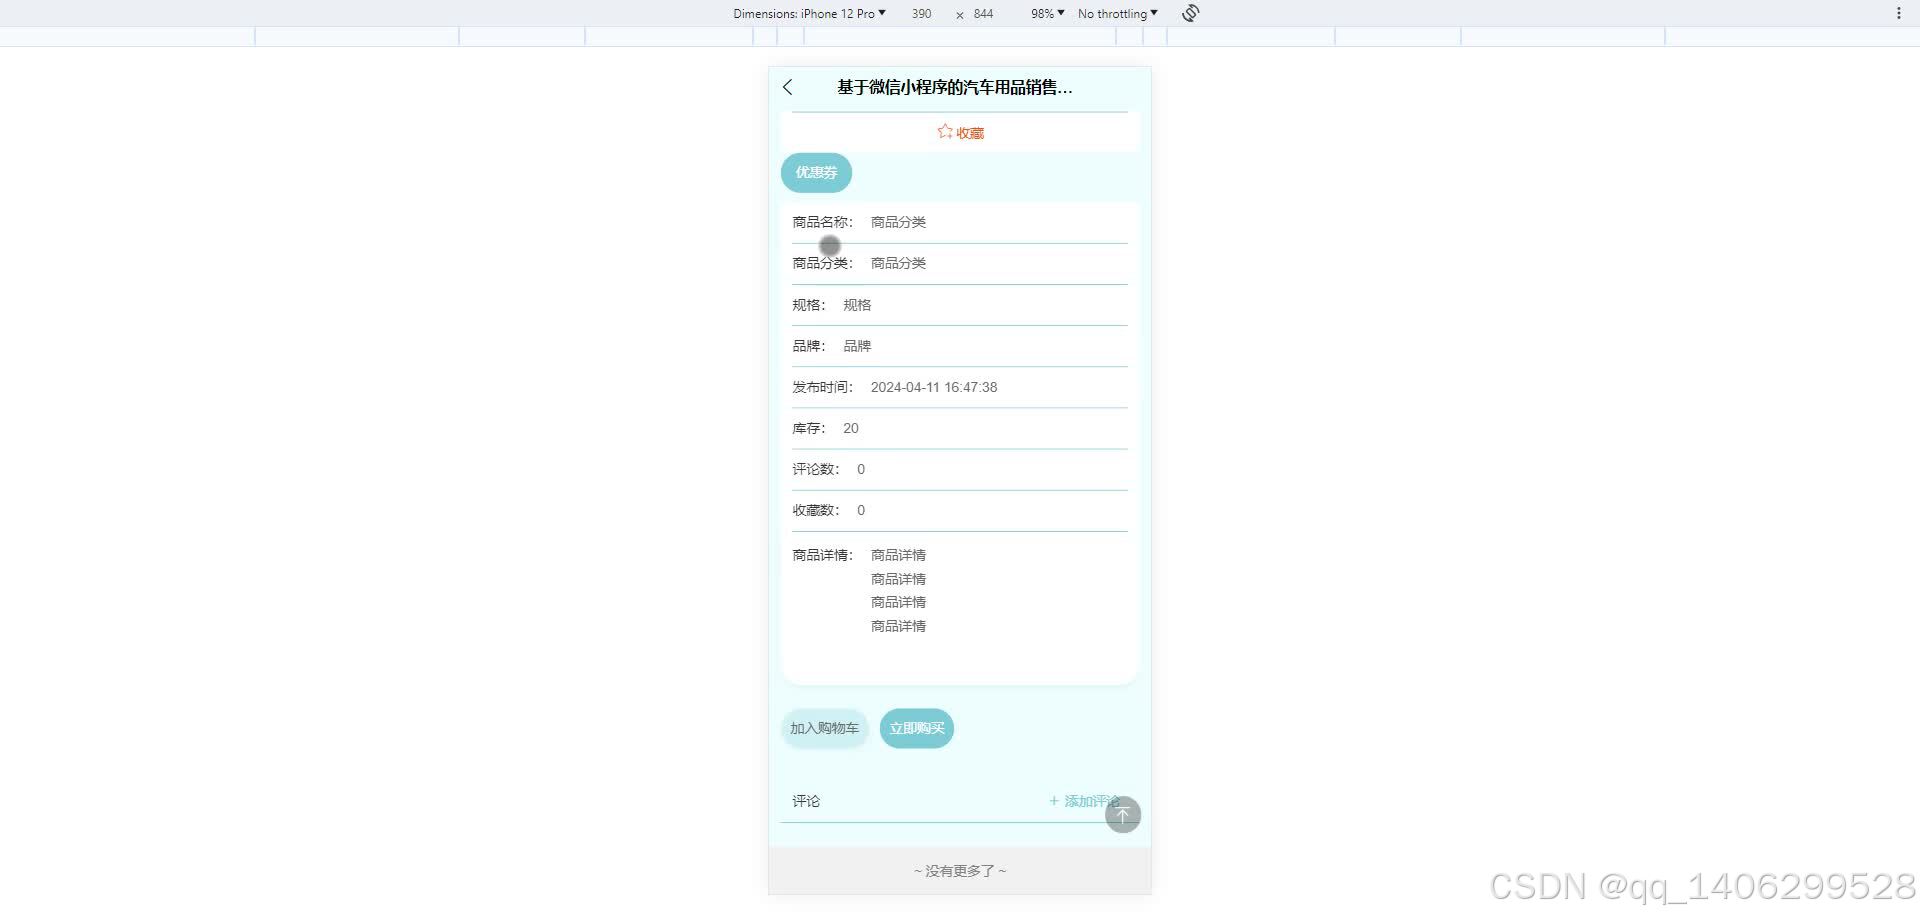Click the 立即购买 button
Image resolution: width=1920 pixels, height=918 pixels.
click(917, 728)
